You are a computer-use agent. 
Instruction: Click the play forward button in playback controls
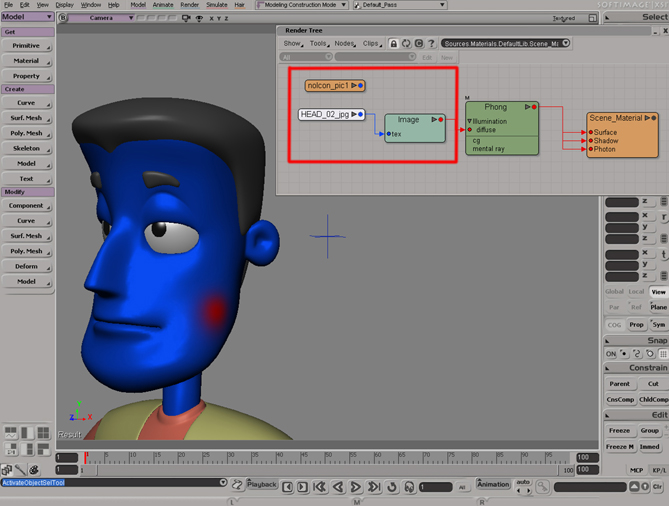point(357,487)
